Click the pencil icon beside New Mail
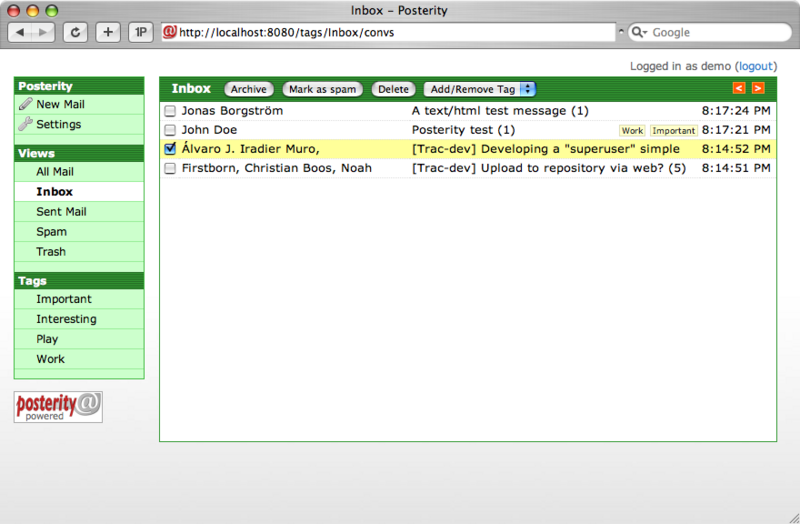This screenshot has width=800, height=524. 26,104
